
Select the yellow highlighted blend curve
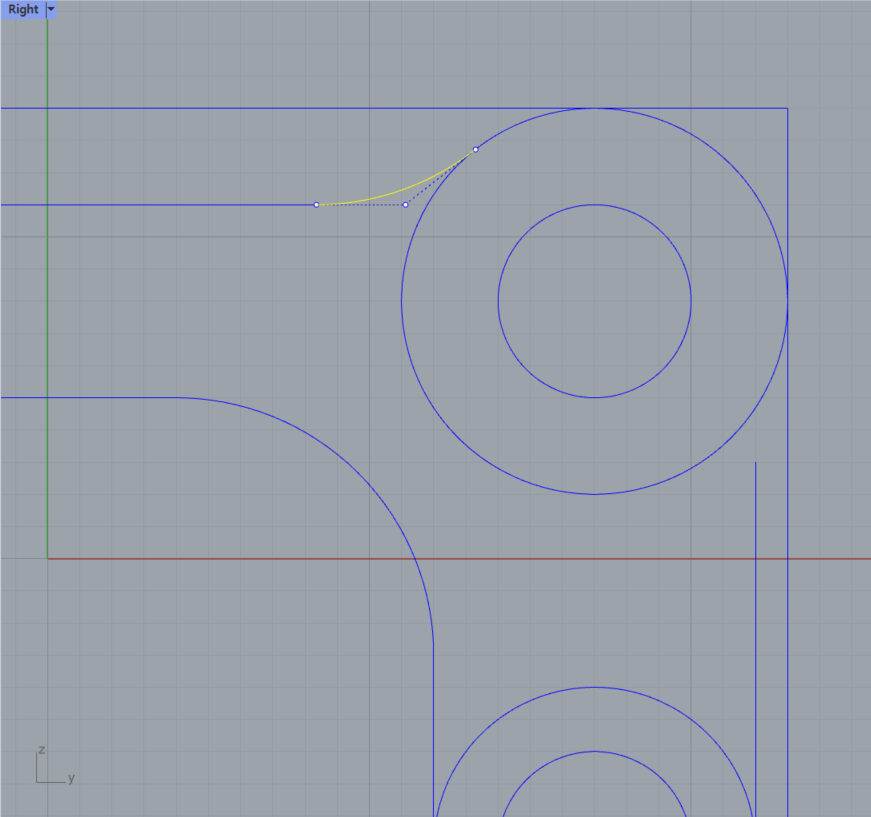pyautogui.click(x=400, y=190)
